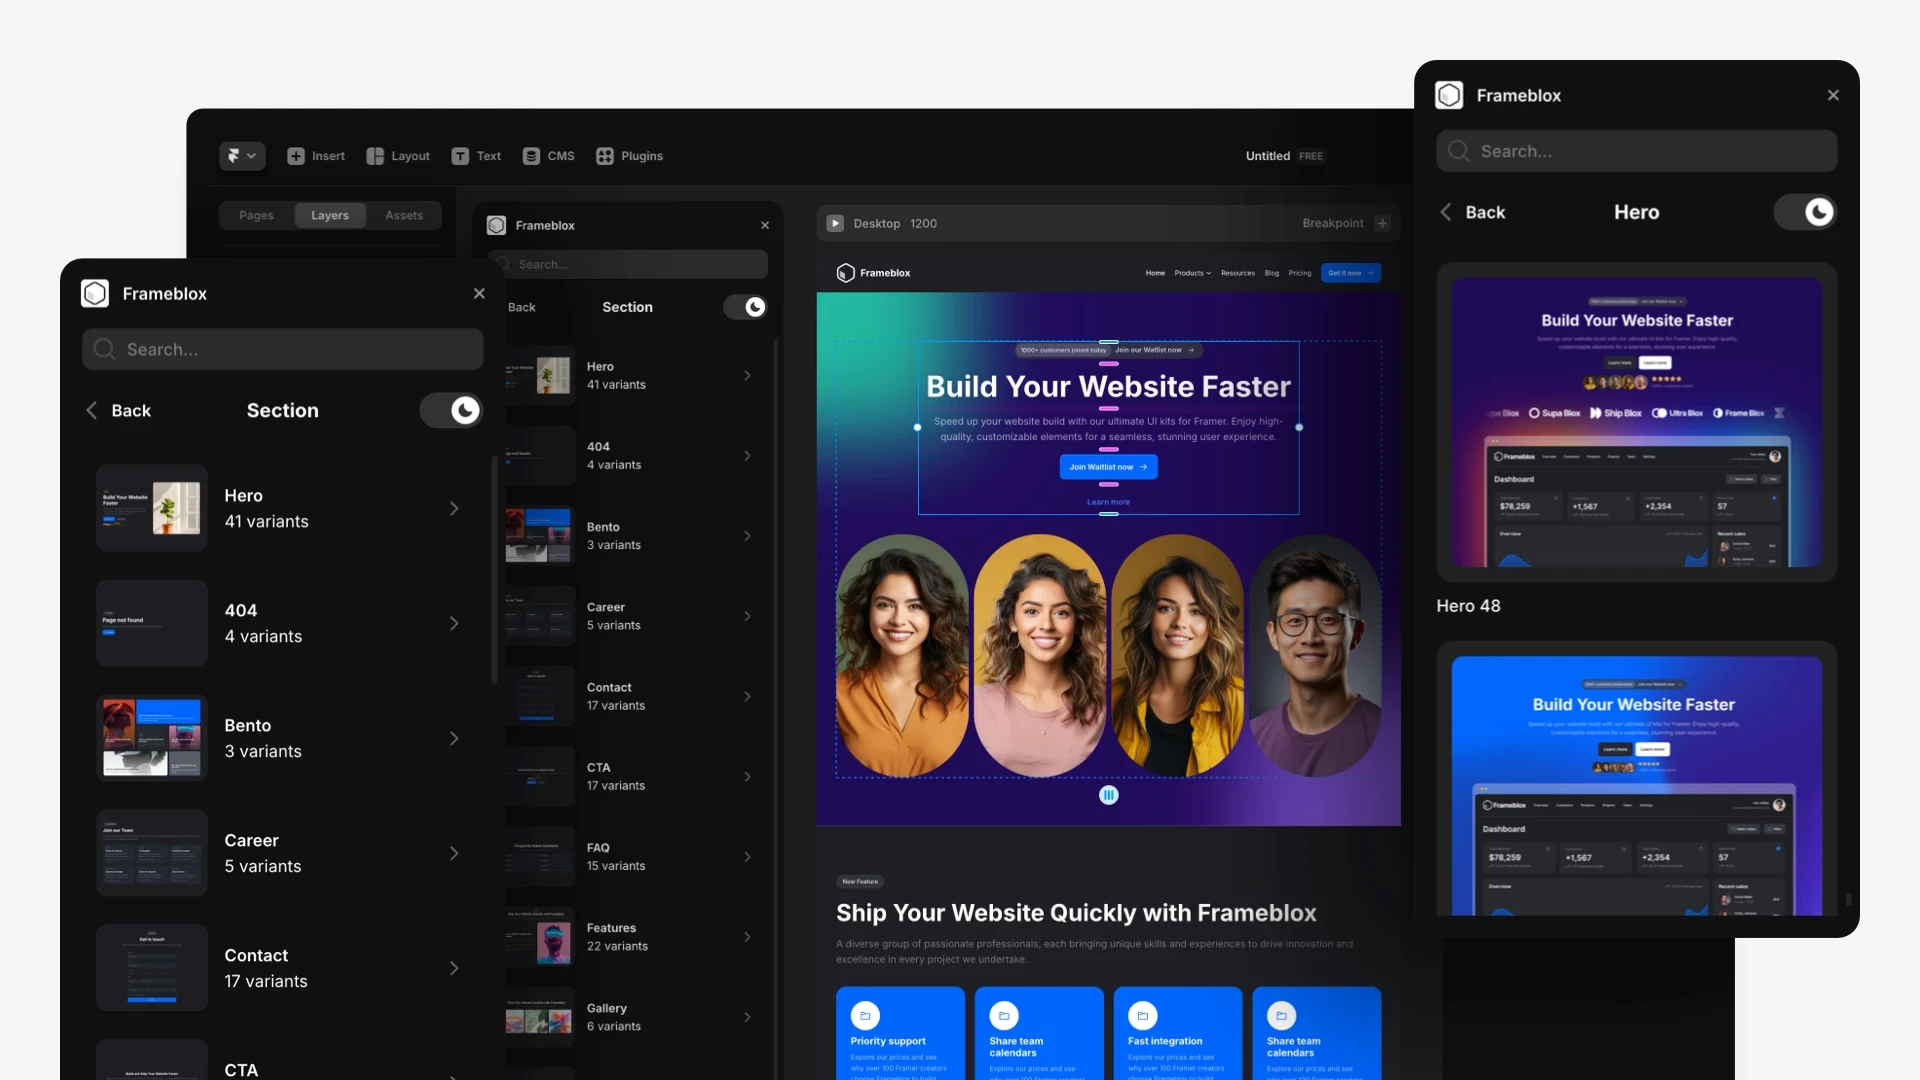Click the New Feature badge on the canvas
1920x1080 pixels.
(860, 881)
